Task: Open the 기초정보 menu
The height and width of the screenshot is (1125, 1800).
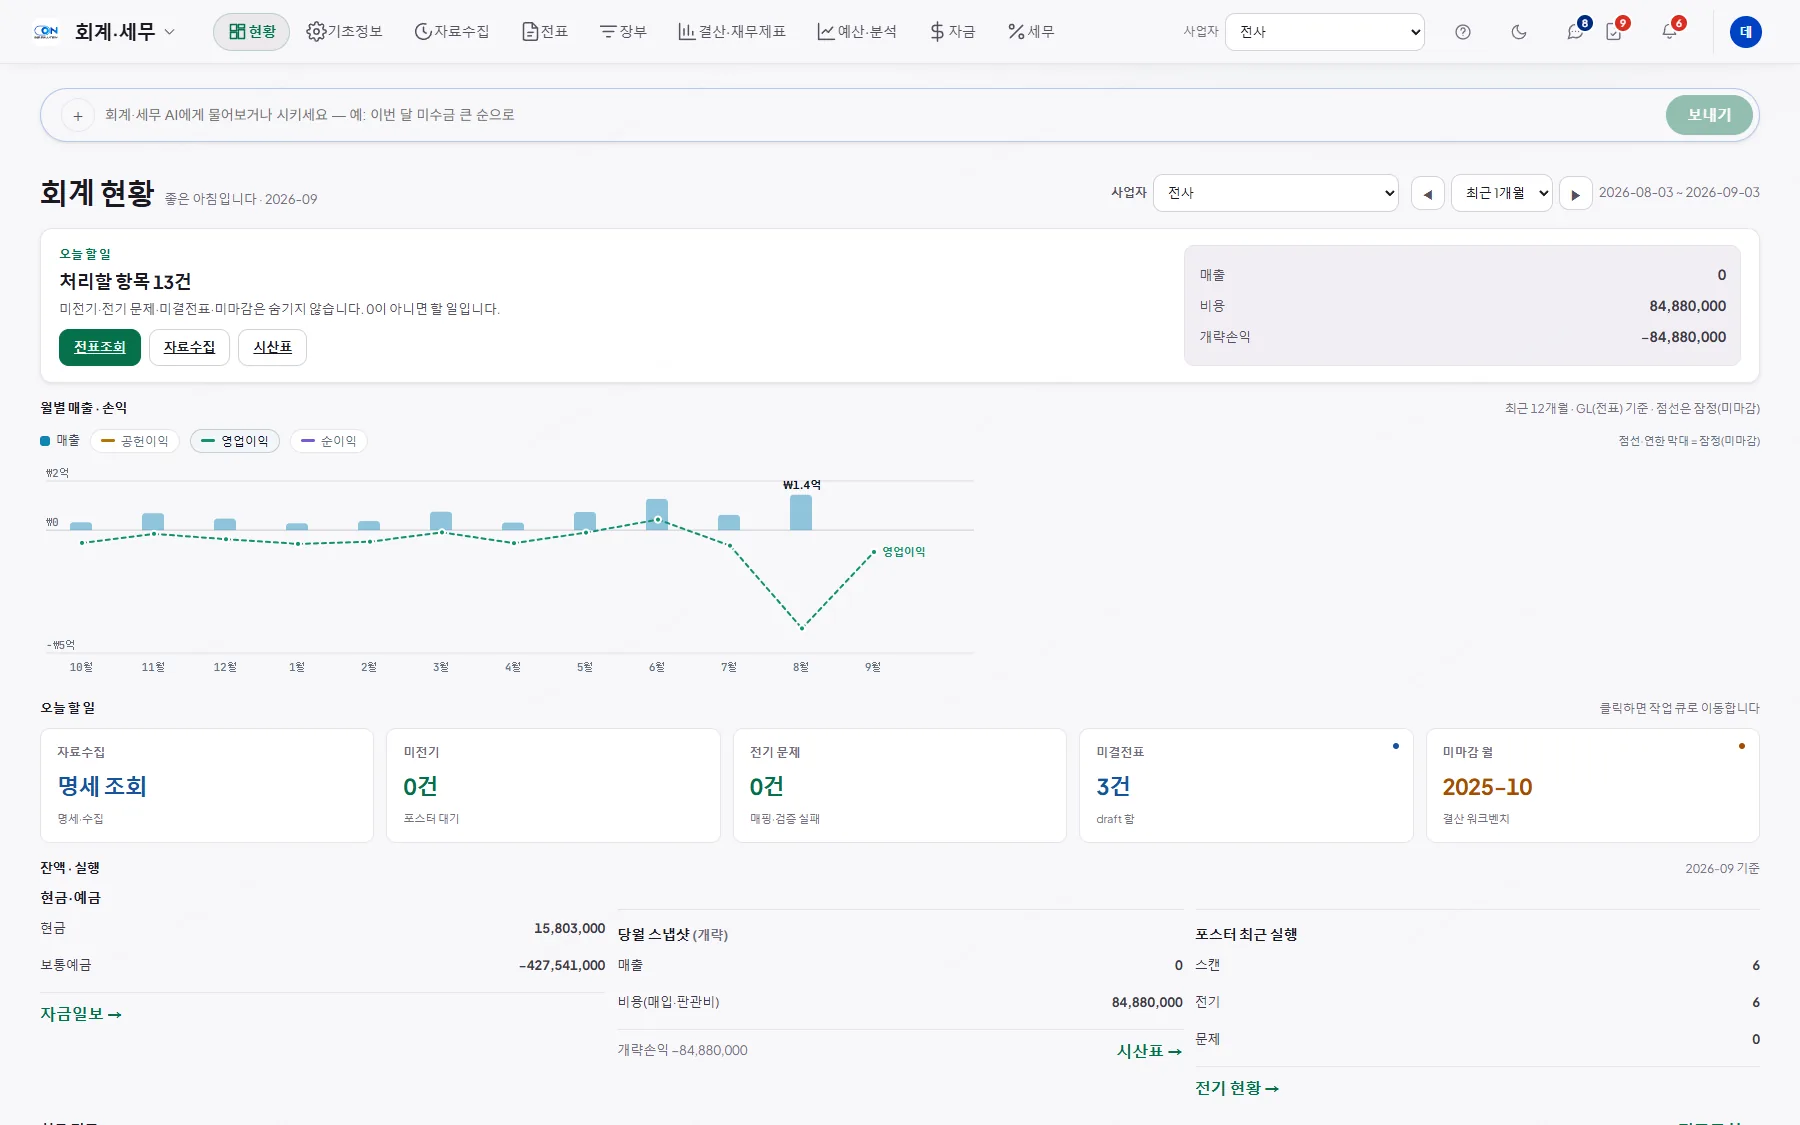Action: point(345,32)
